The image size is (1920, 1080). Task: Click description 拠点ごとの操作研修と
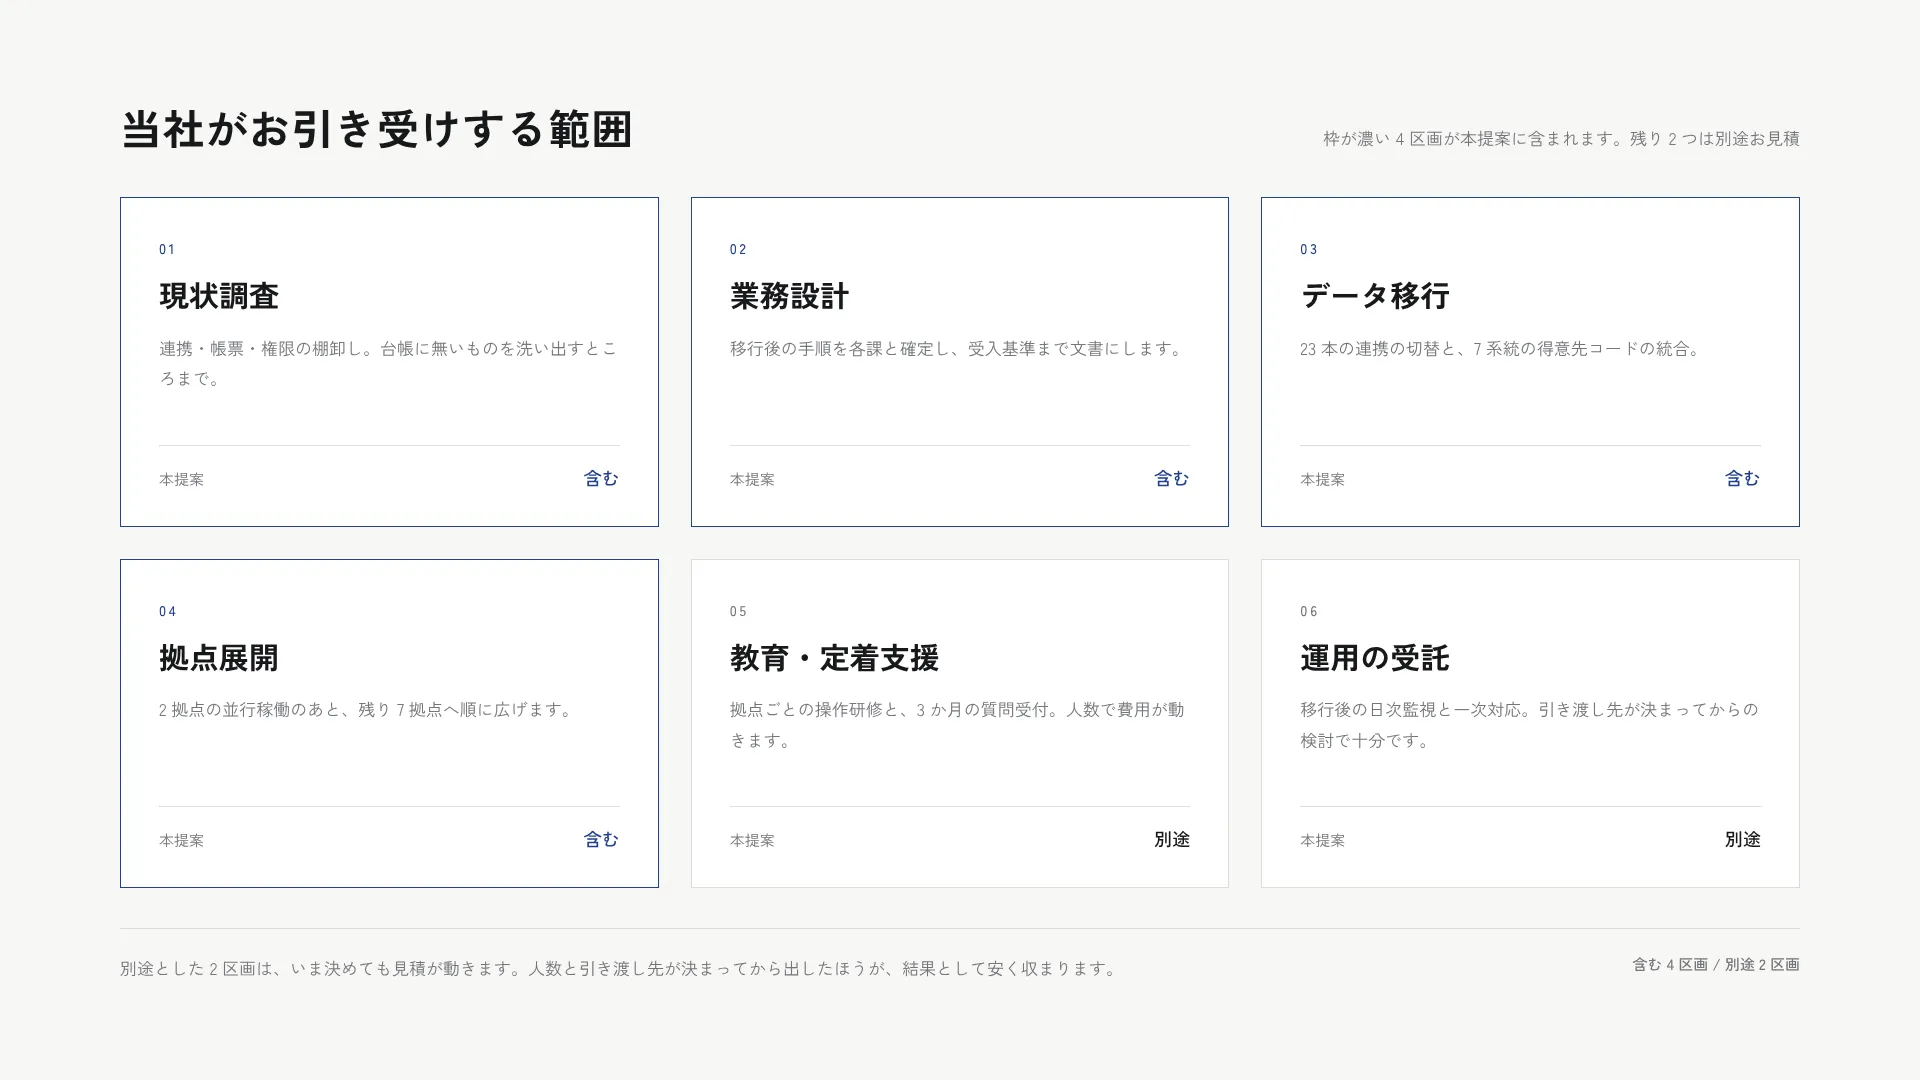(957, 725)
